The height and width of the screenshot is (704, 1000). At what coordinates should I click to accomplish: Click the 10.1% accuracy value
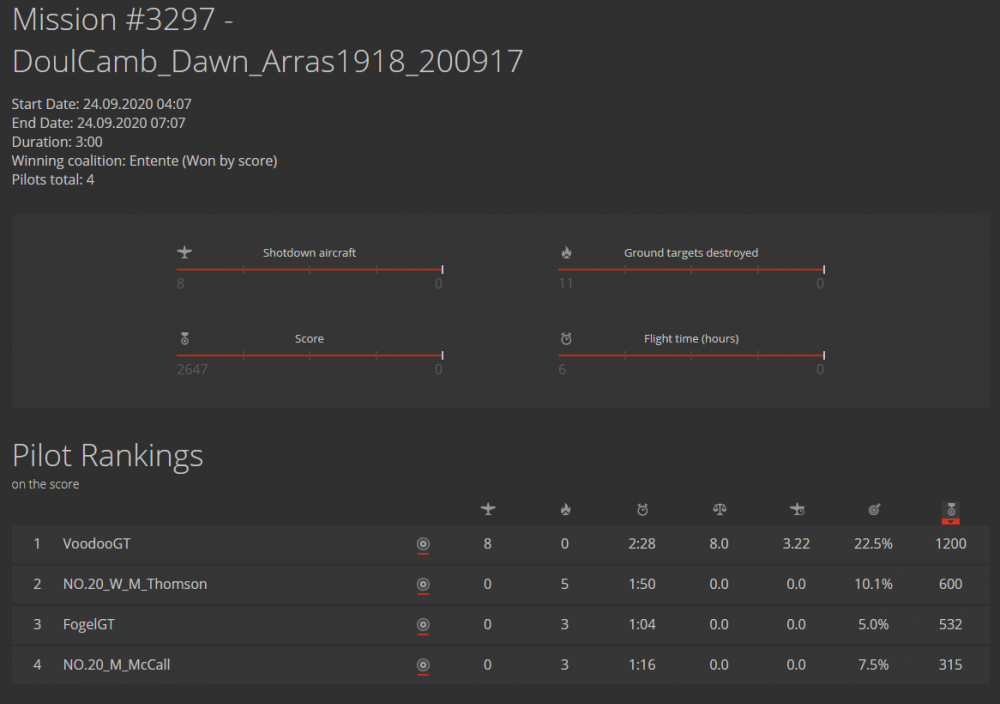point(873,584)
